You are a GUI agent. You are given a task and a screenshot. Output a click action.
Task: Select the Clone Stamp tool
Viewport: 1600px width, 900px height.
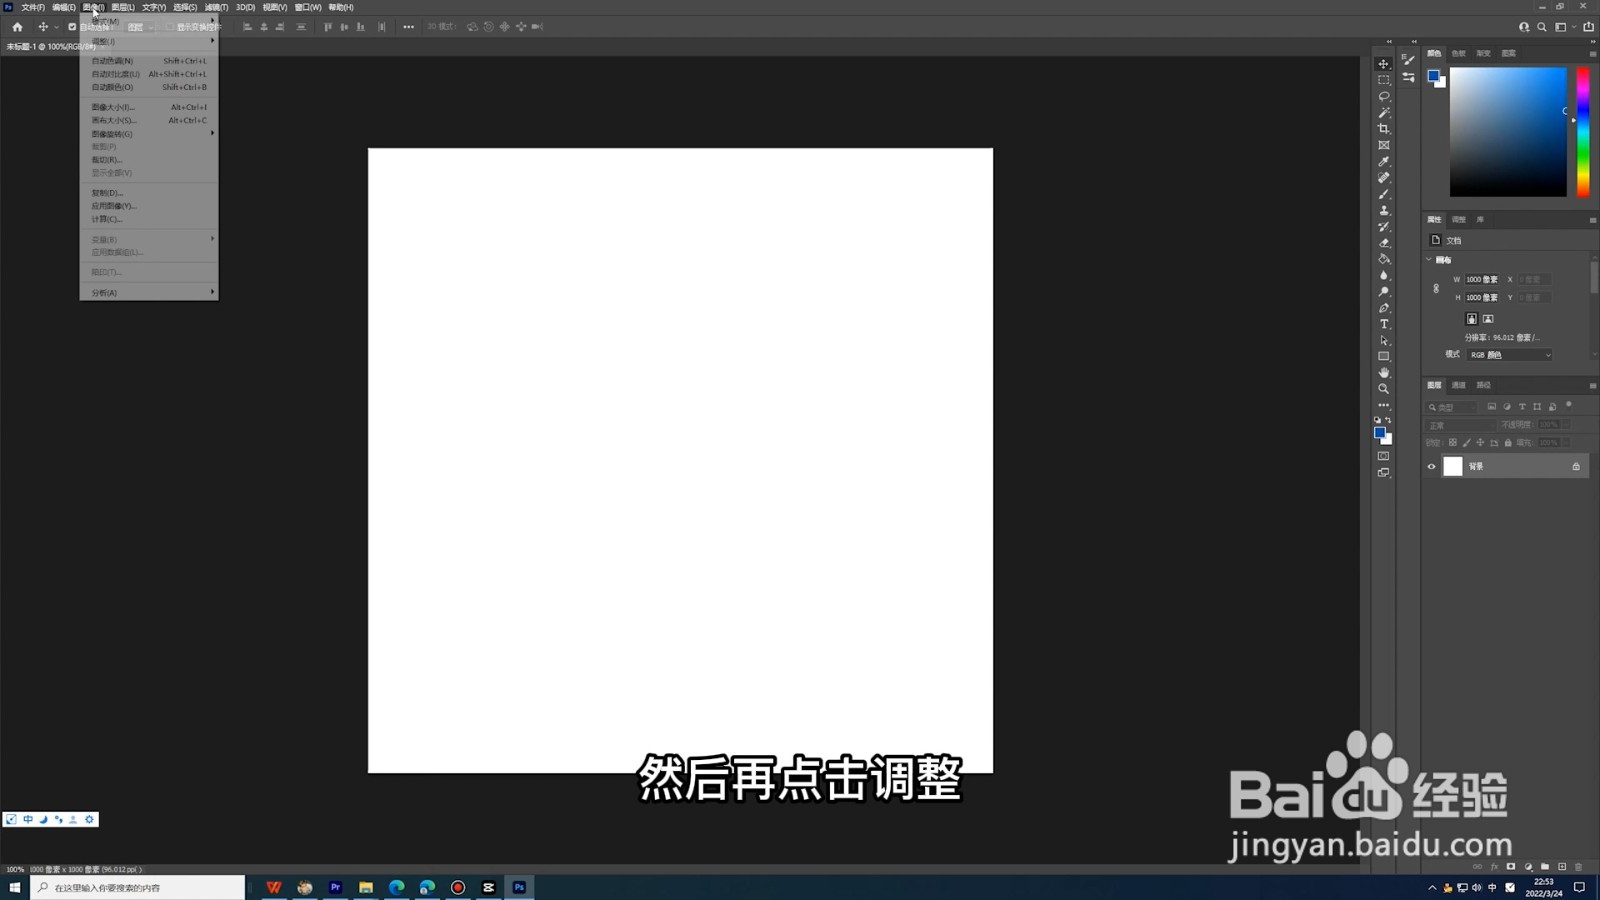click(x=1384, y=210)
